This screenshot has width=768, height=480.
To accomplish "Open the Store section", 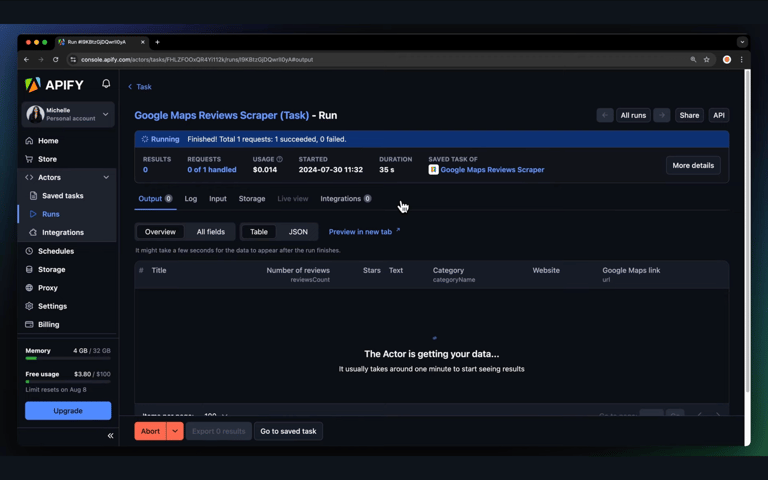I will pyautogui.click(x=47, y=159).
